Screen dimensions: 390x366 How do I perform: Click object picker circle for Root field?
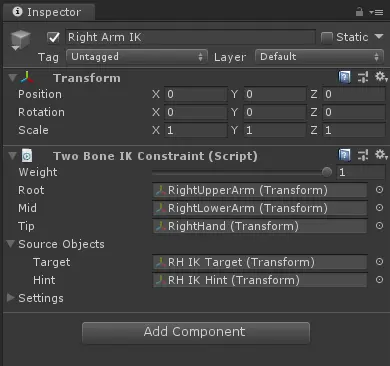click(x=379, y=190)
